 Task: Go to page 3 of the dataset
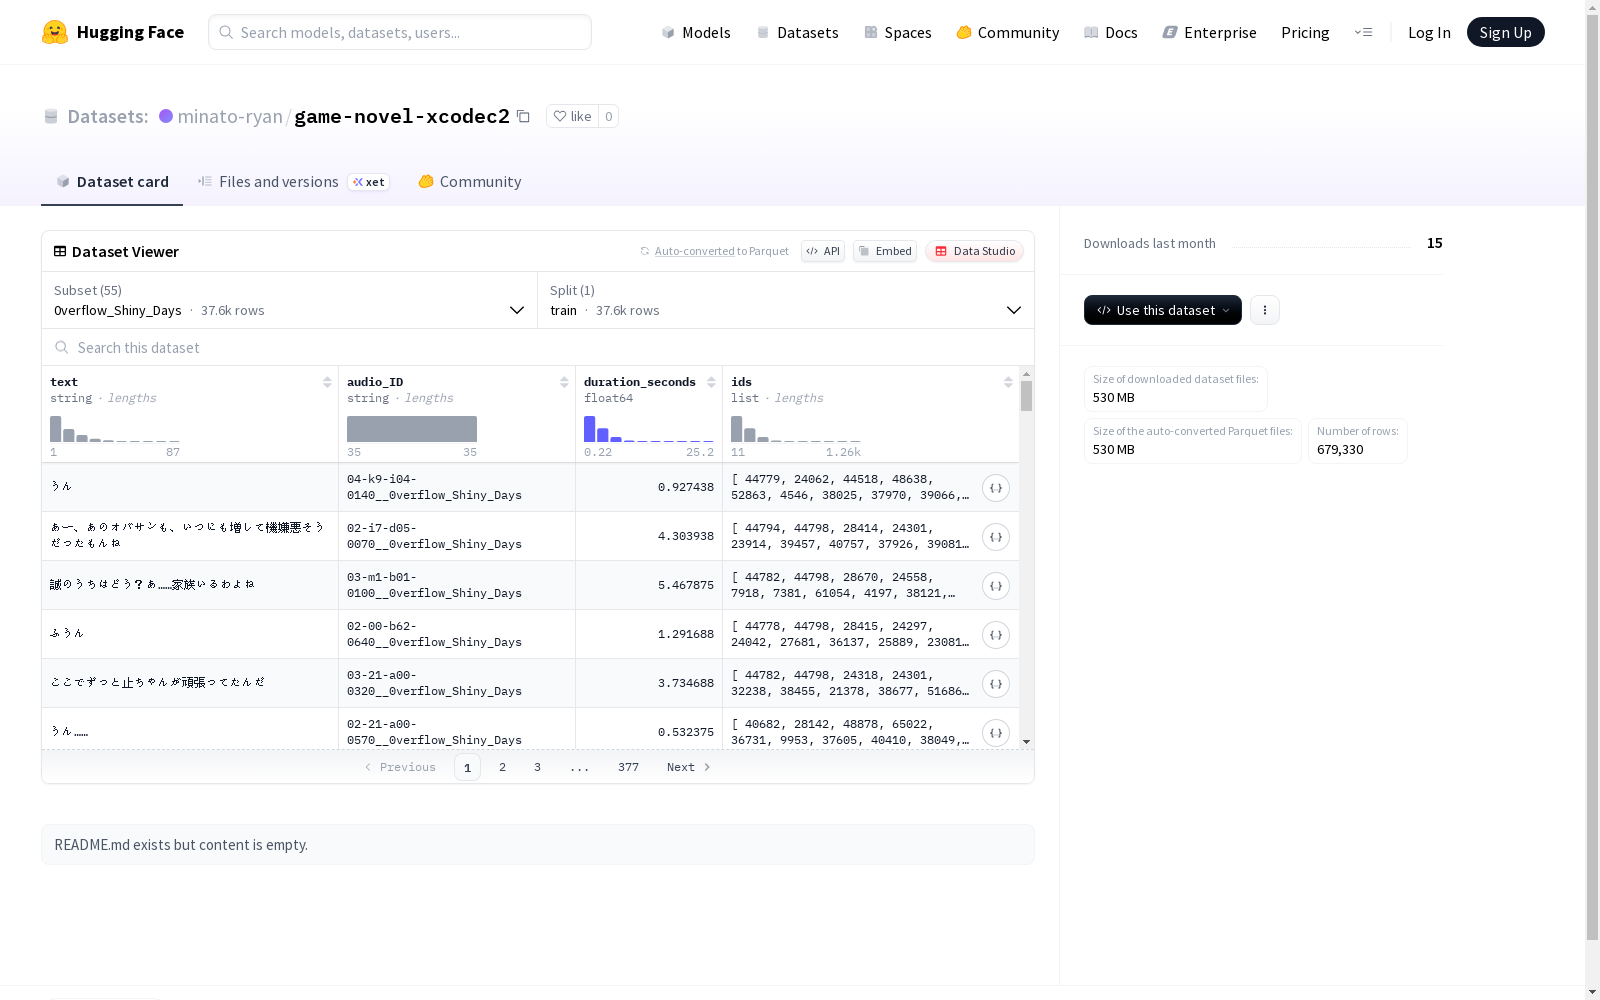[x=537, y=767]
